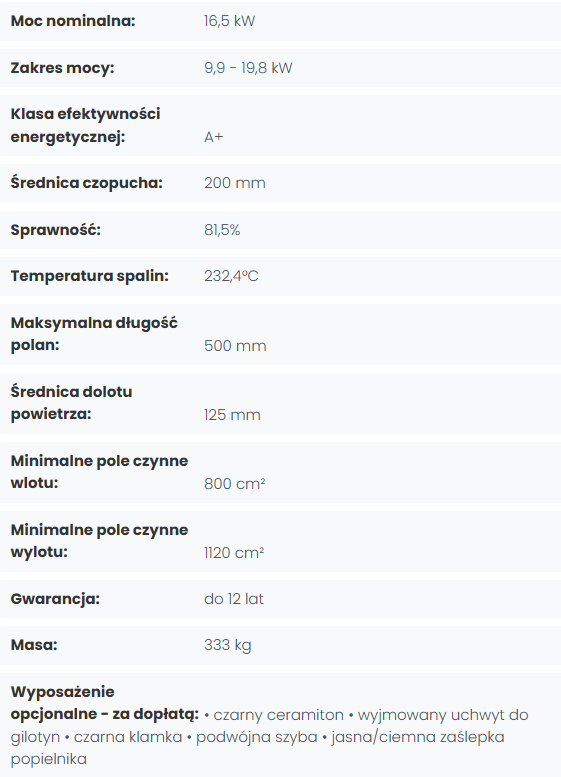
Task: Click the Sprawność label
Action: click(x=56, y=229)
